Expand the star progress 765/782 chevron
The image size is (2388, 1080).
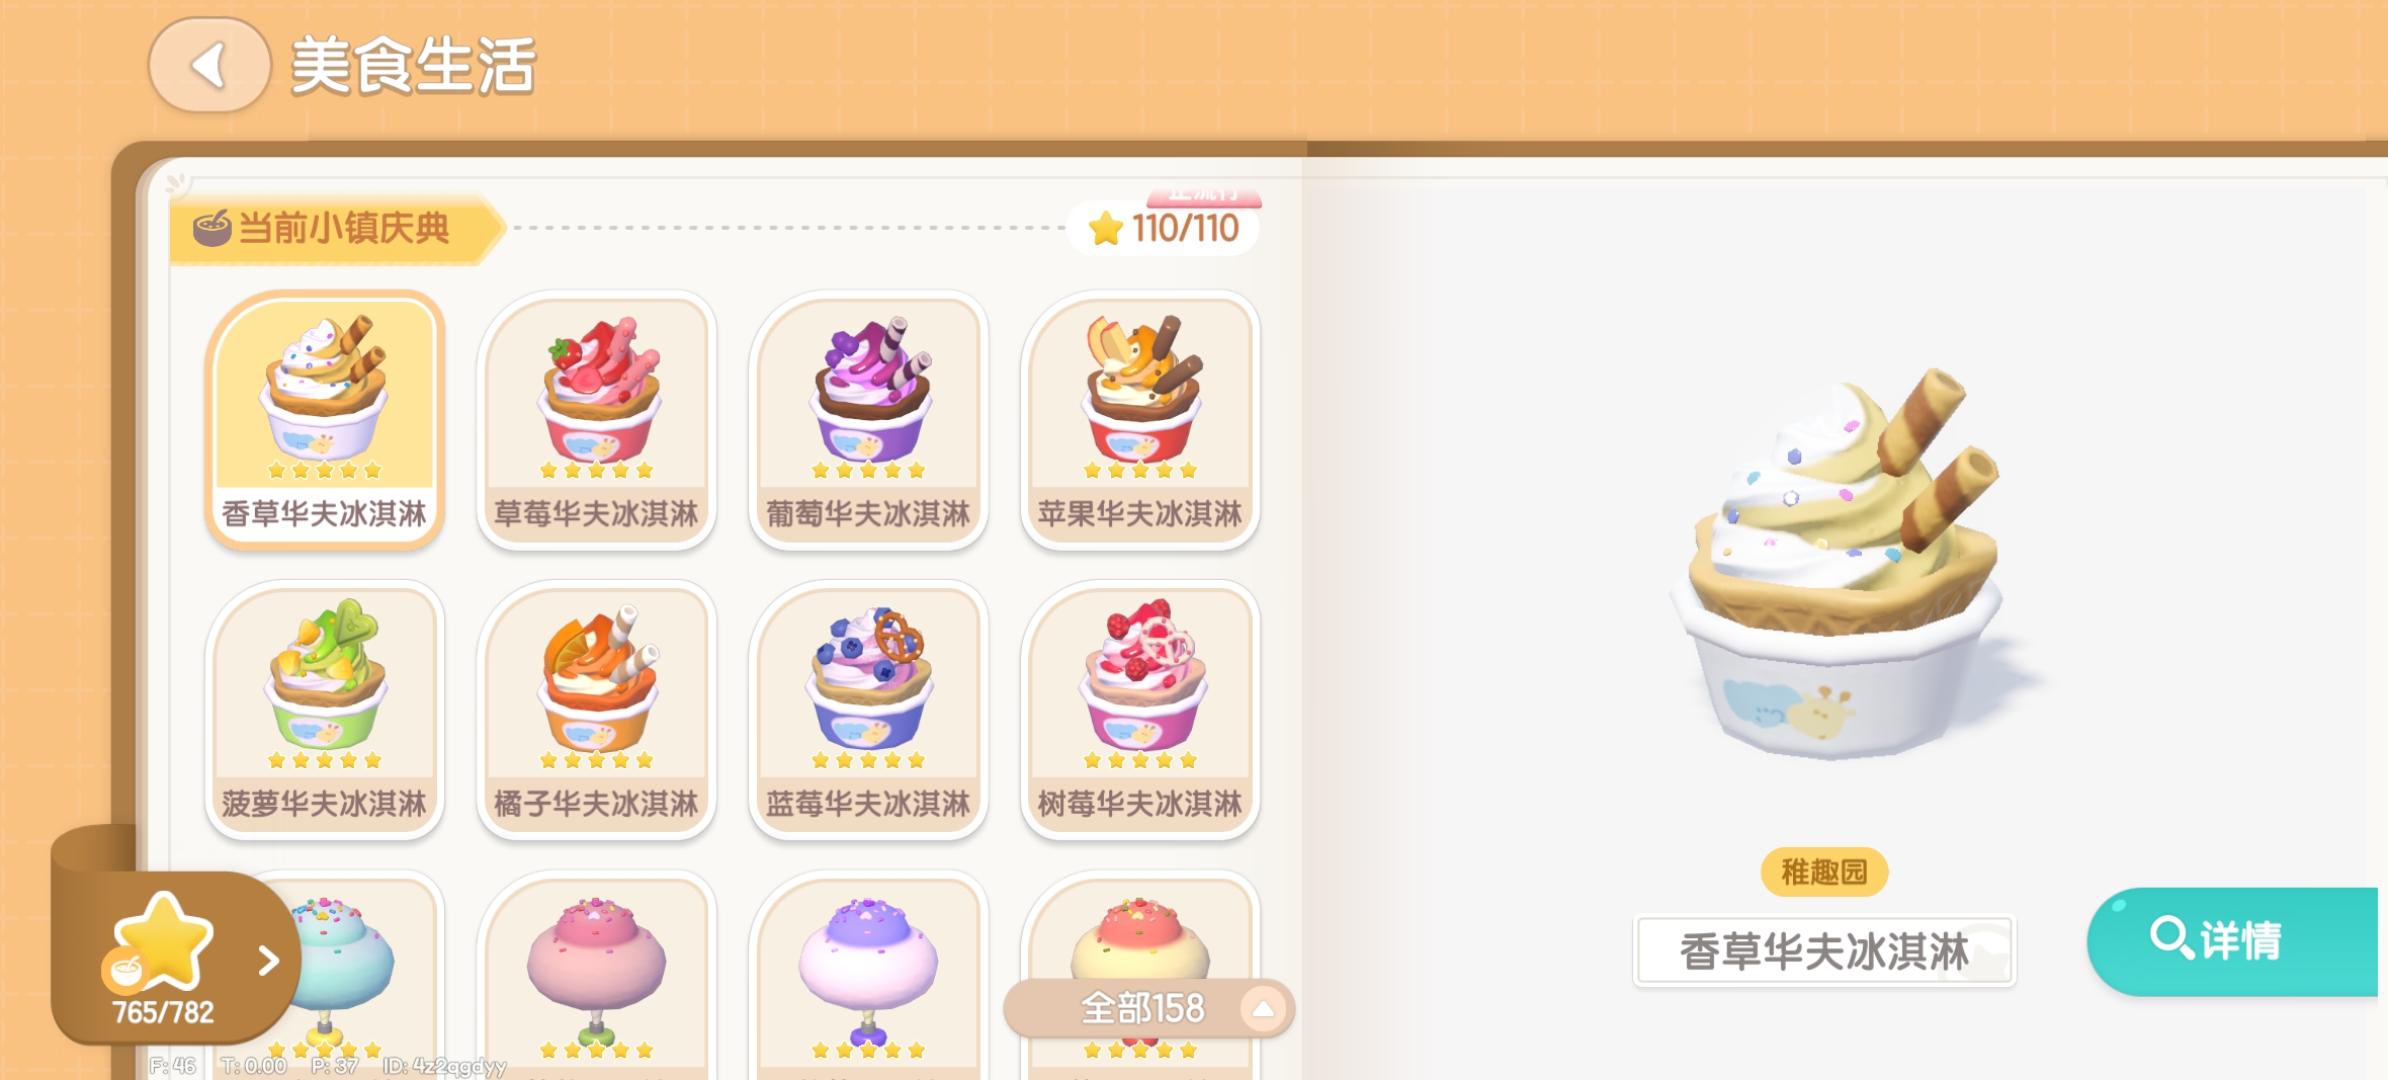coord(268,961)
